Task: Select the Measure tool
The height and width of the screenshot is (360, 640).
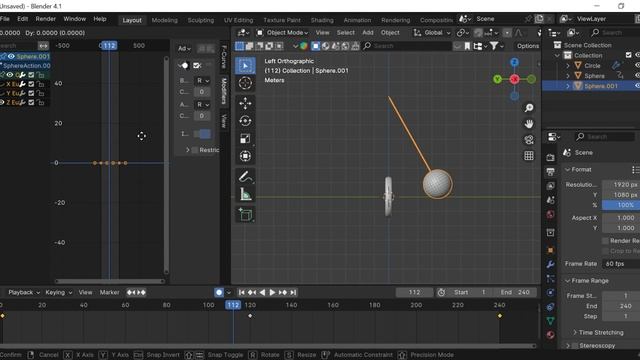Action: (x=245, y=194)
